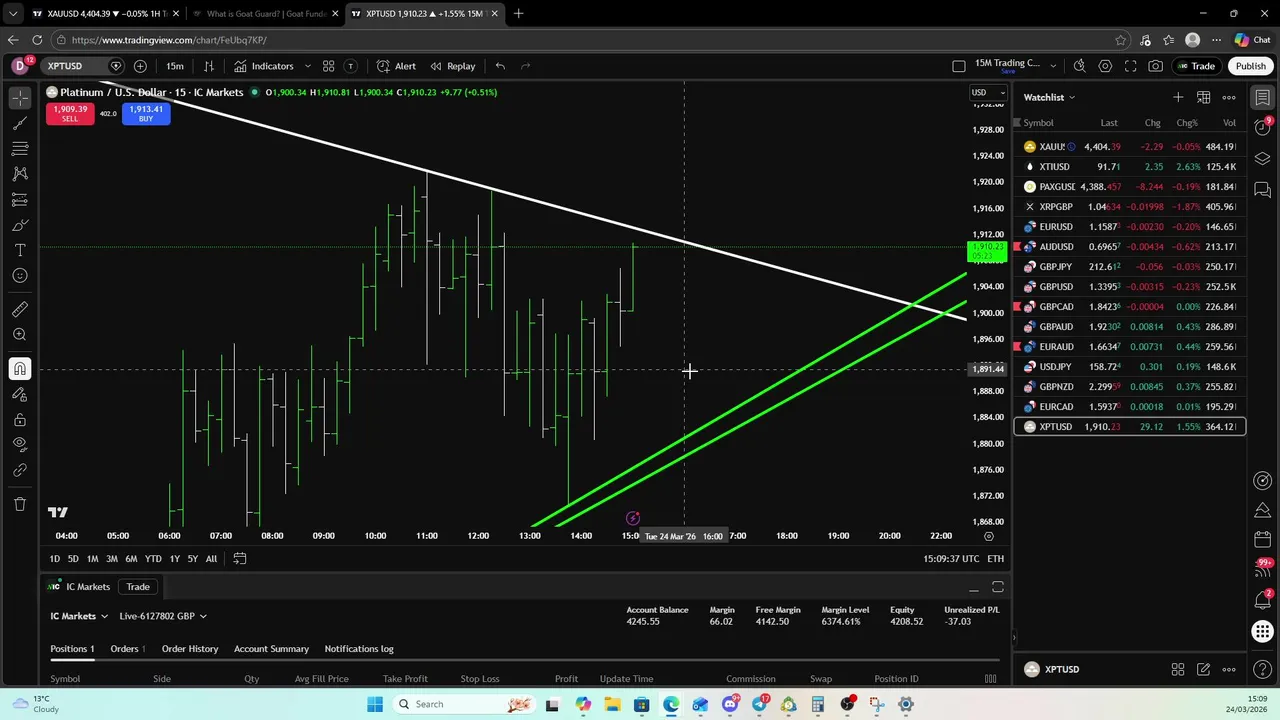Open the watchlist more options menu
This screenshot has width=1280, height=720.
pyautogui.click(x=1229, y=97)
